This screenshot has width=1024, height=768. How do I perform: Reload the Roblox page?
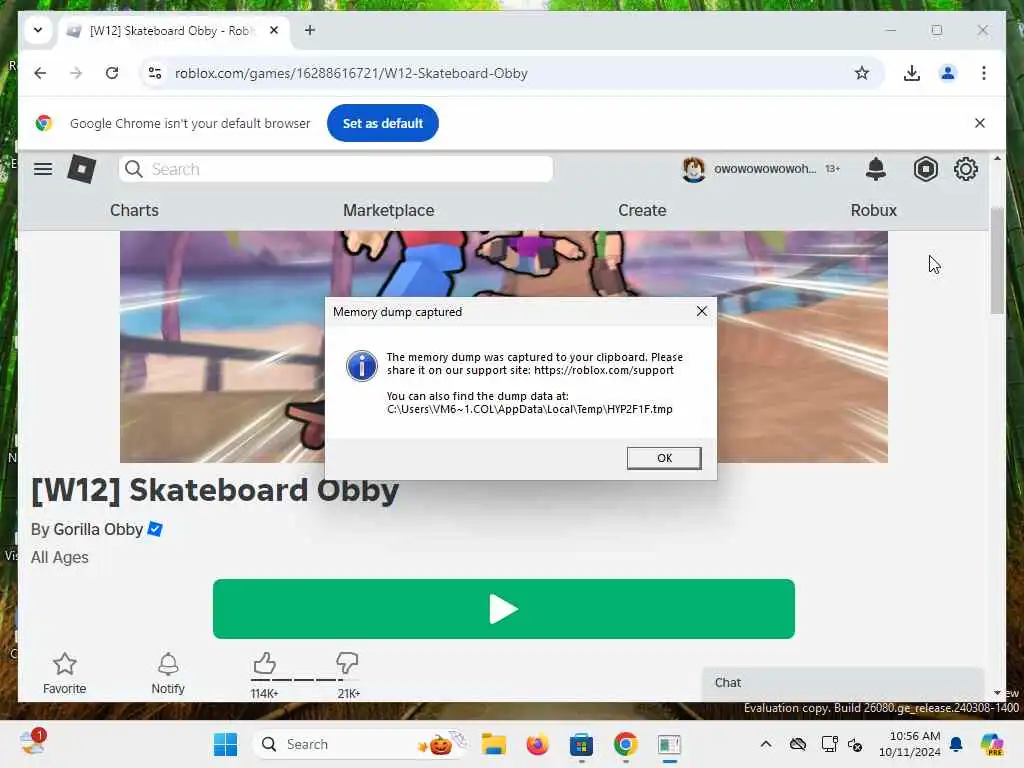click(112, 73)
